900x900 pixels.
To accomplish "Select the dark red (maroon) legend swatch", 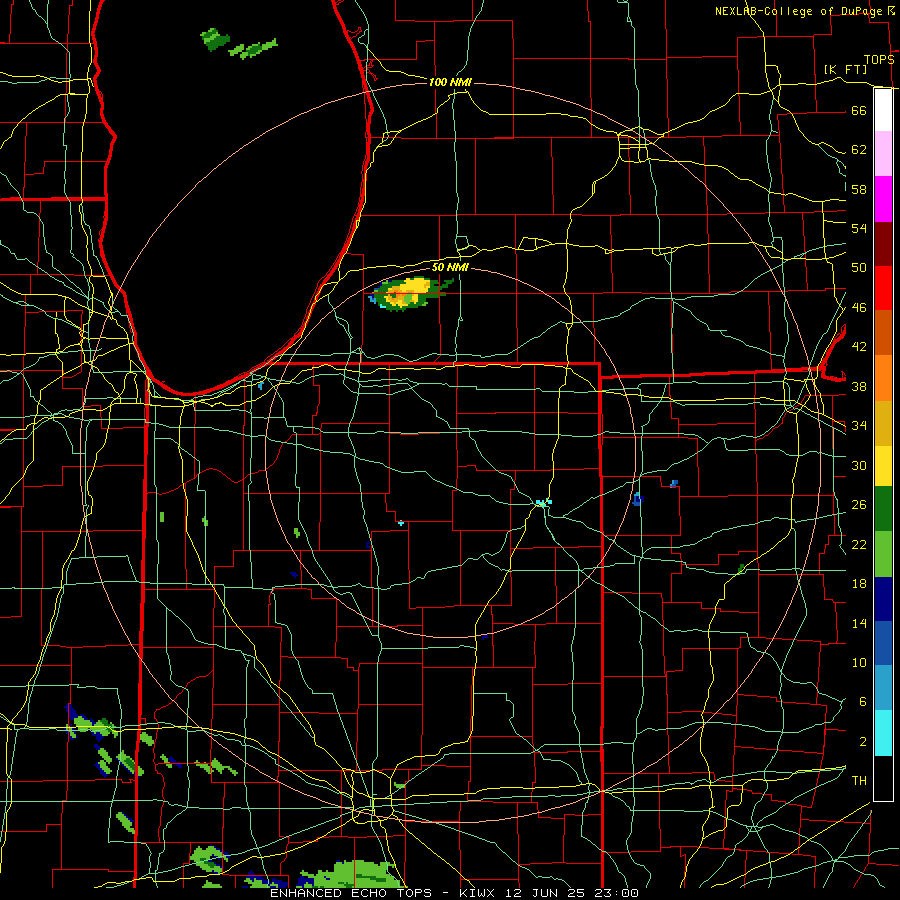I will click(883, 244).
